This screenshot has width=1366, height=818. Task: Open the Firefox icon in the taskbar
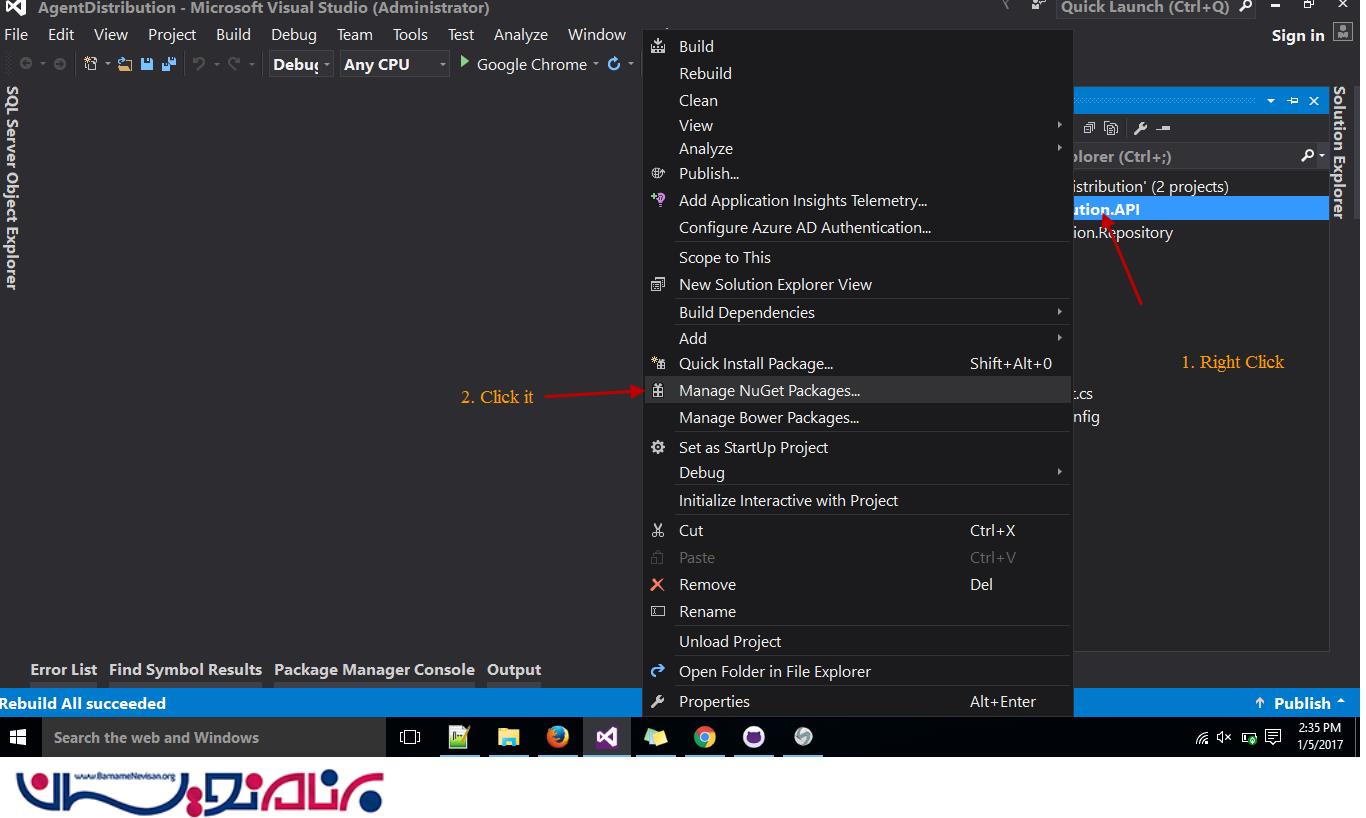pos(557,737)
